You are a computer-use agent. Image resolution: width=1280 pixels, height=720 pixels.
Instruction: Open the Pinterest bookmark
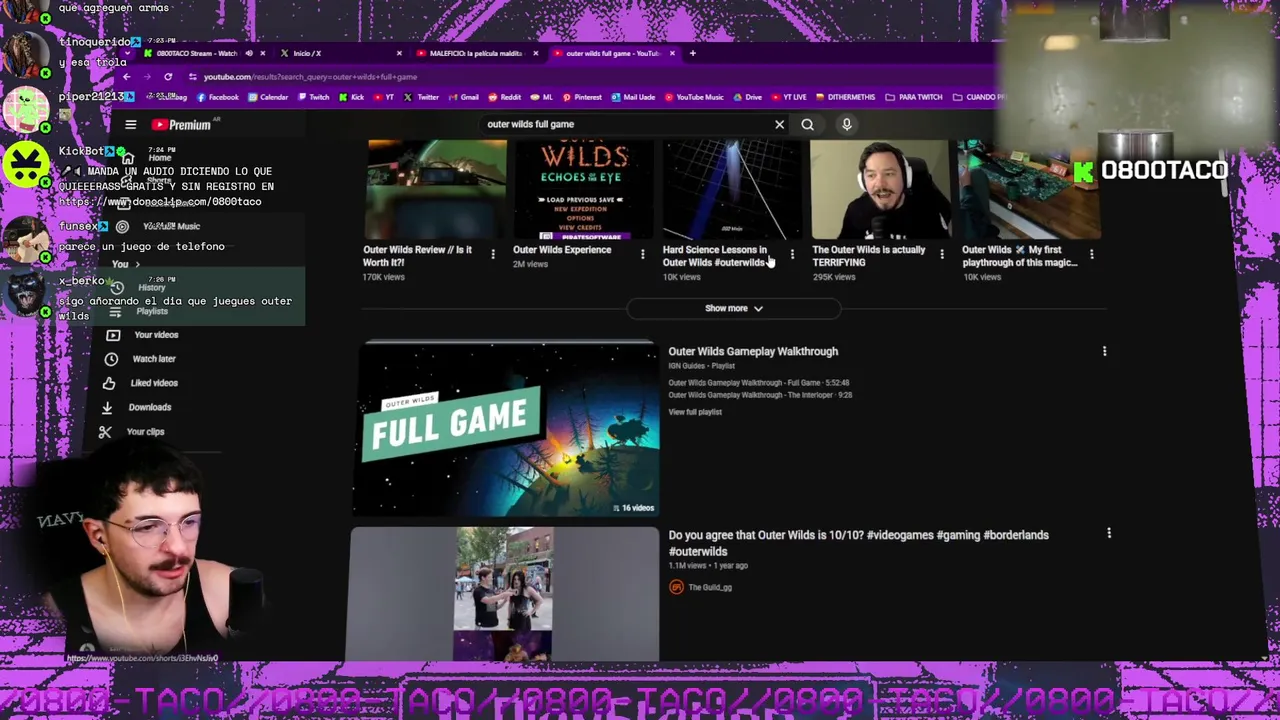(582, 97)
